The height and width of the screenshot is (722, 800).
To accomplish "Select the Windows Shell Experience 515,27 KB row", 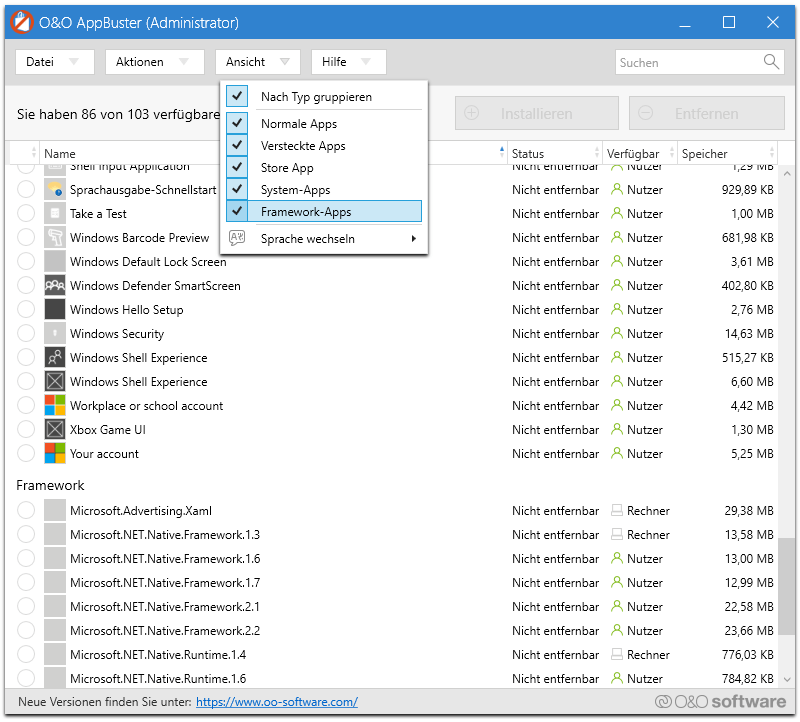I will pos(395,357).
